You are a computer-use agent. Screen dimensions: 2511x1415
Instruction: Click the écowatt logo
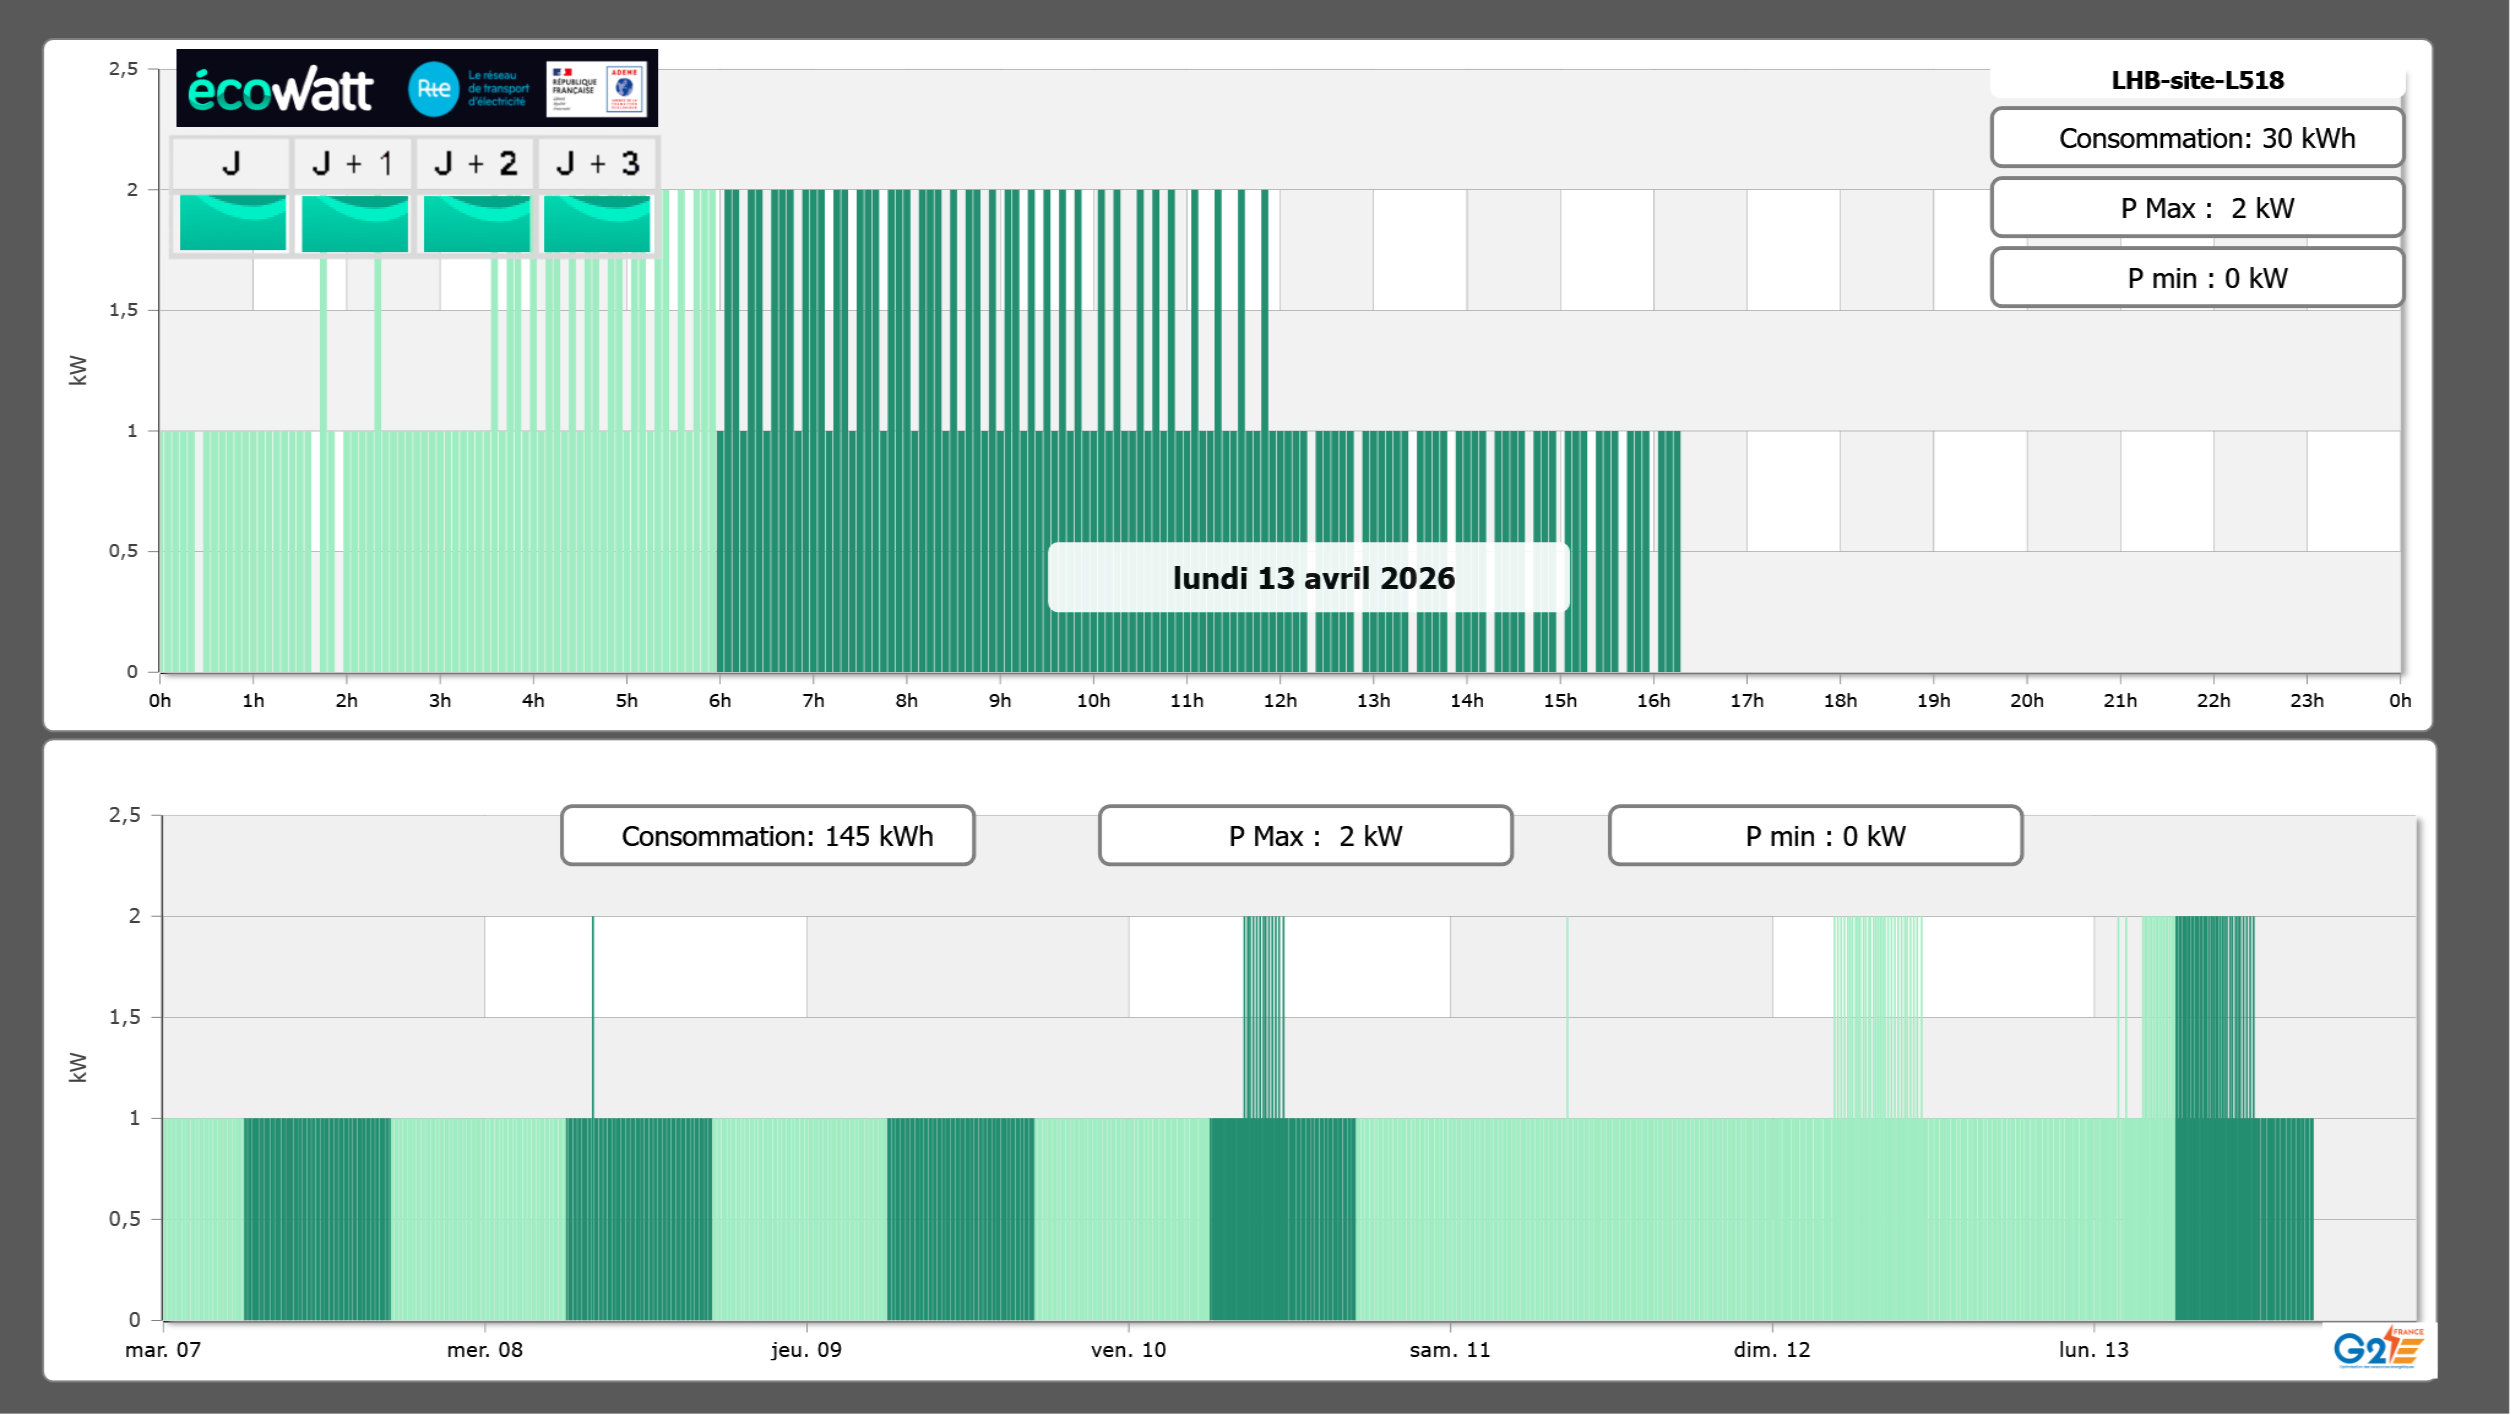point(281,90)
